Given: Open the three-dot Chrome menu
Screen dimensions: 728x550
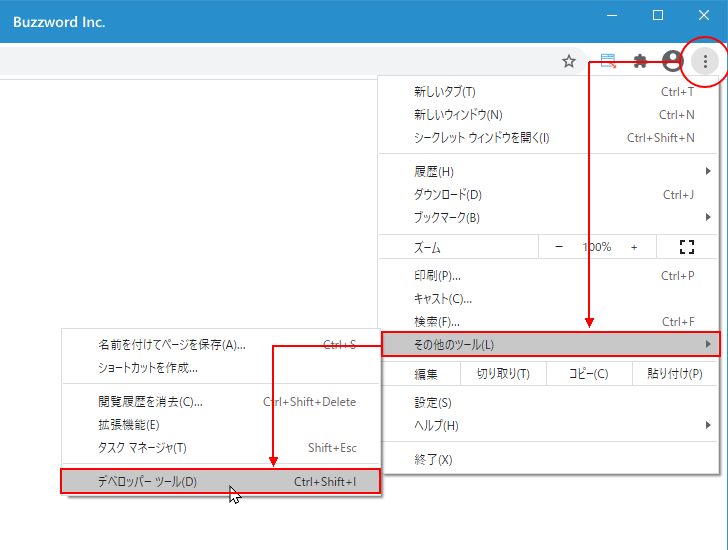Looking at the screenshot, I should 705,62.
